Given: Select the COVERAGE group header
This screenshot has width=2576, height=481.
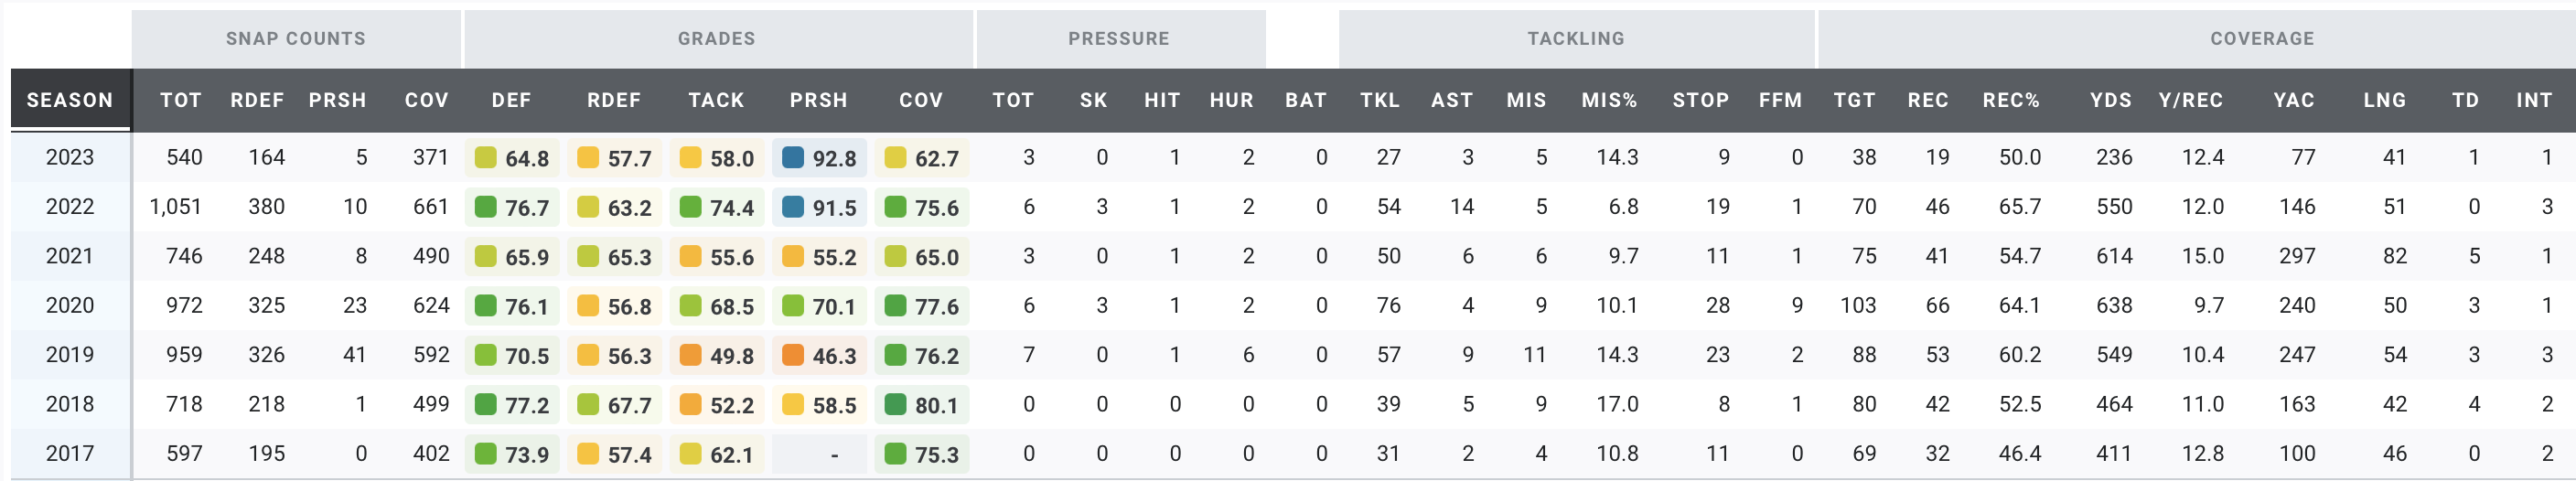Looking at the screenshot, I should 2262,39.
